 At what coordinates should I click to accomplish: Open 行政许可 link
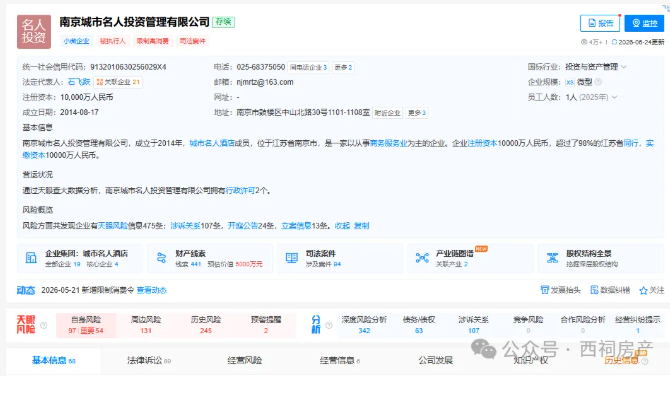click(240, 191)
